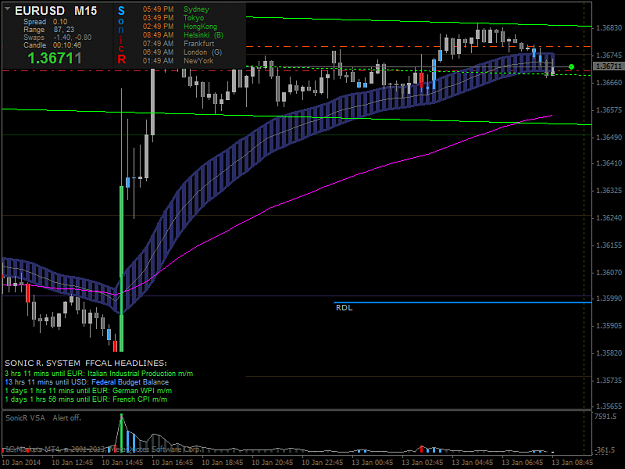Select the Sydney 05:49 PM session row
This screenshot has width=625, height=469.
tap(176, 9)
